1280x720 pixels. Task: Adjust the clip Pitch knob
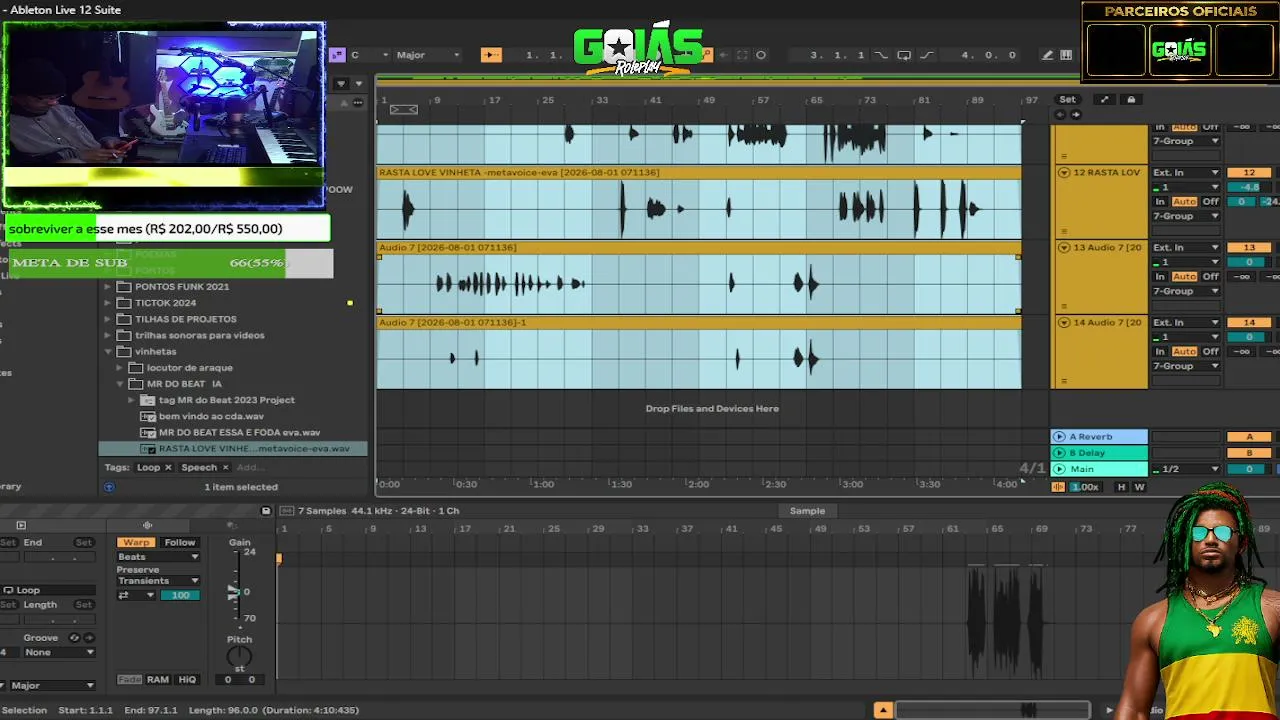coord(239,657)
